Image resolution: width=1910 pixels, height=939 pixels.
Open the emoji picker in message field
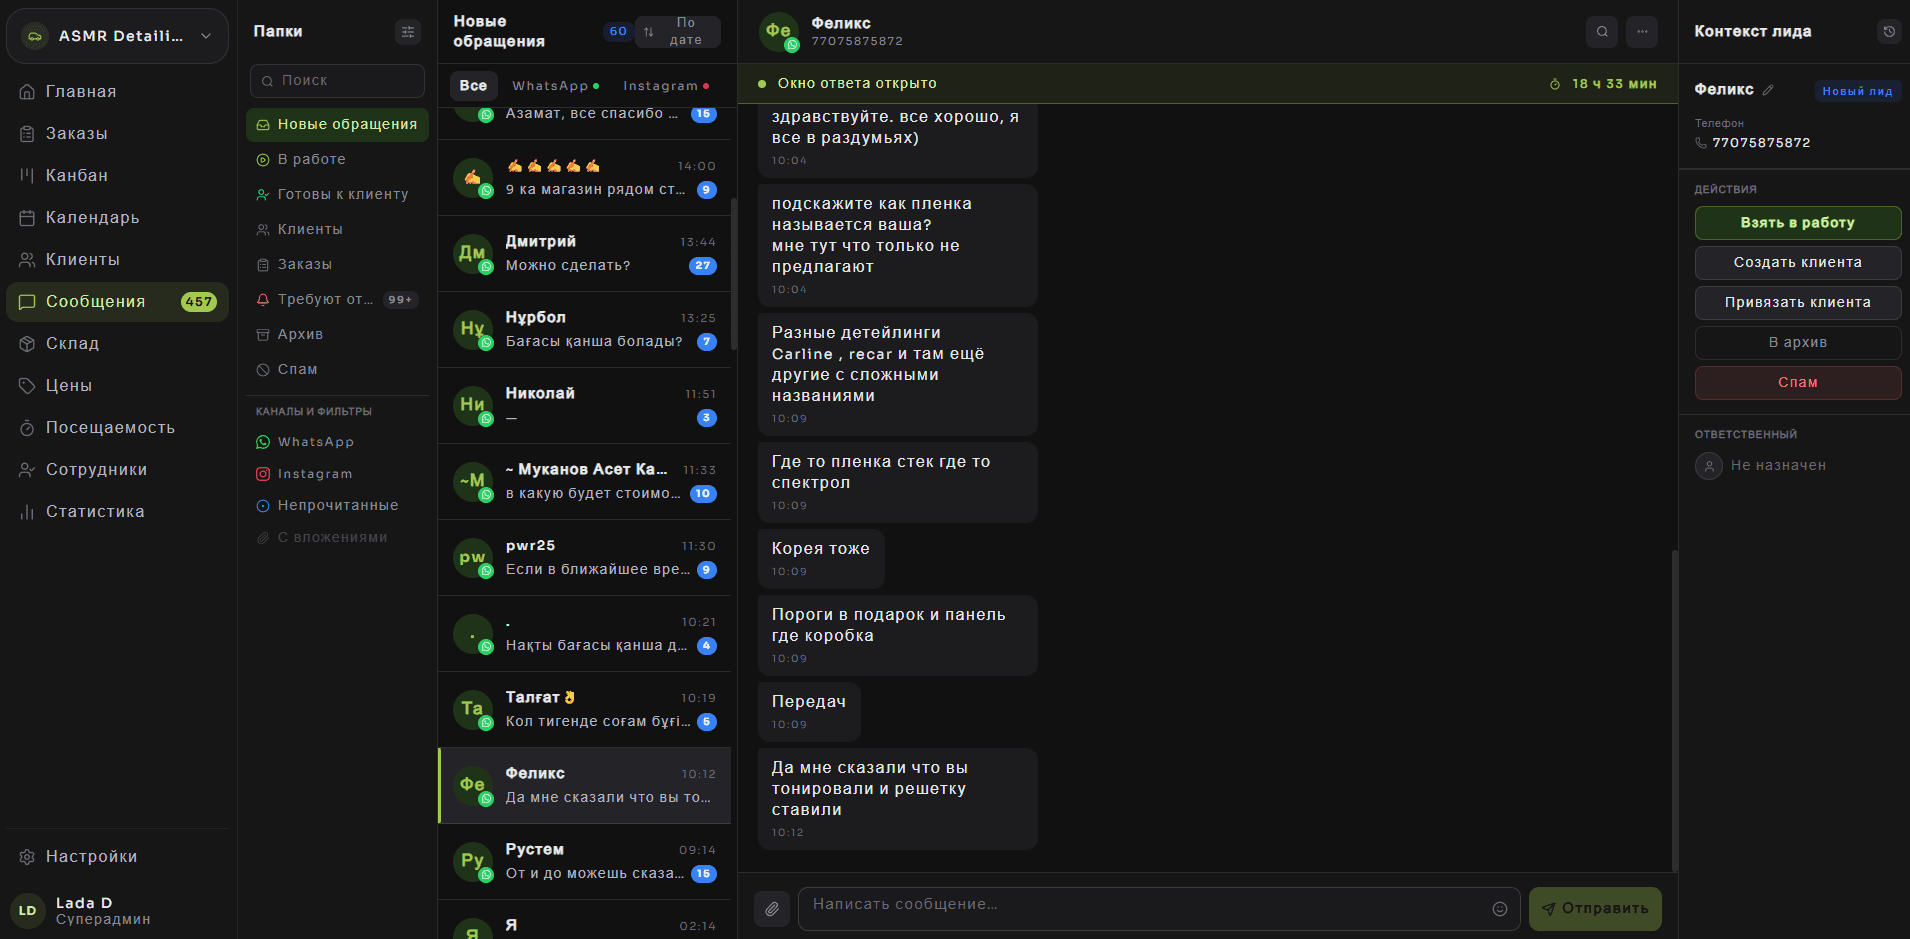pos(1500,909)
